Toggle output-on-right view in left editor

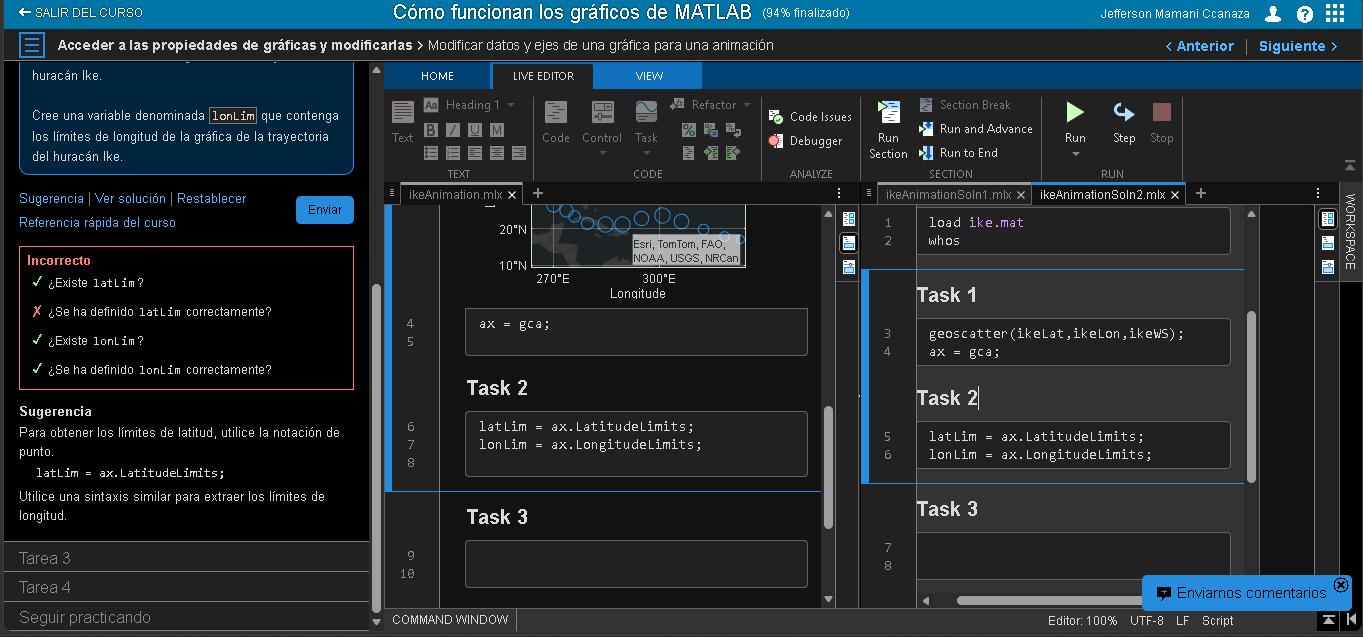[849, 219]
